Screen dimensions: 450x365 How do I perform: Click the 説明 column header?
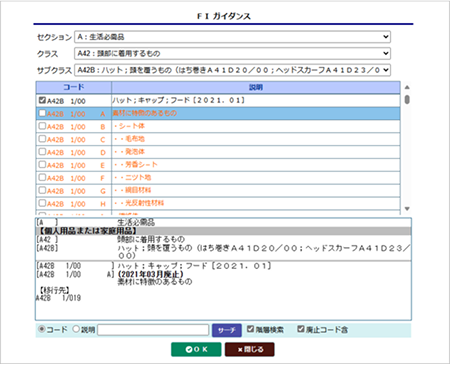(256, 87)
